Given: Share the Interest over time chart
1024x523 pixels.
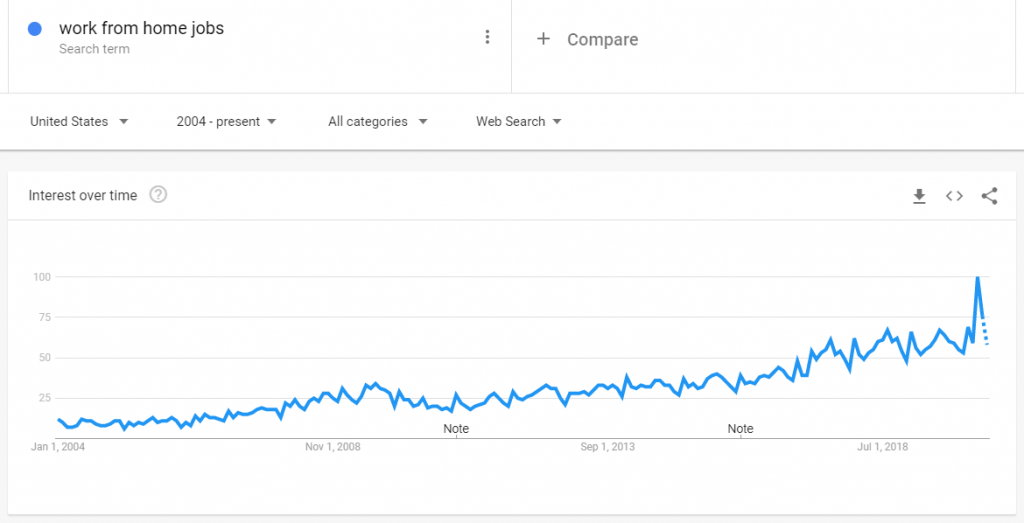Looking at the screenshot, I should (x=989, y=196).
